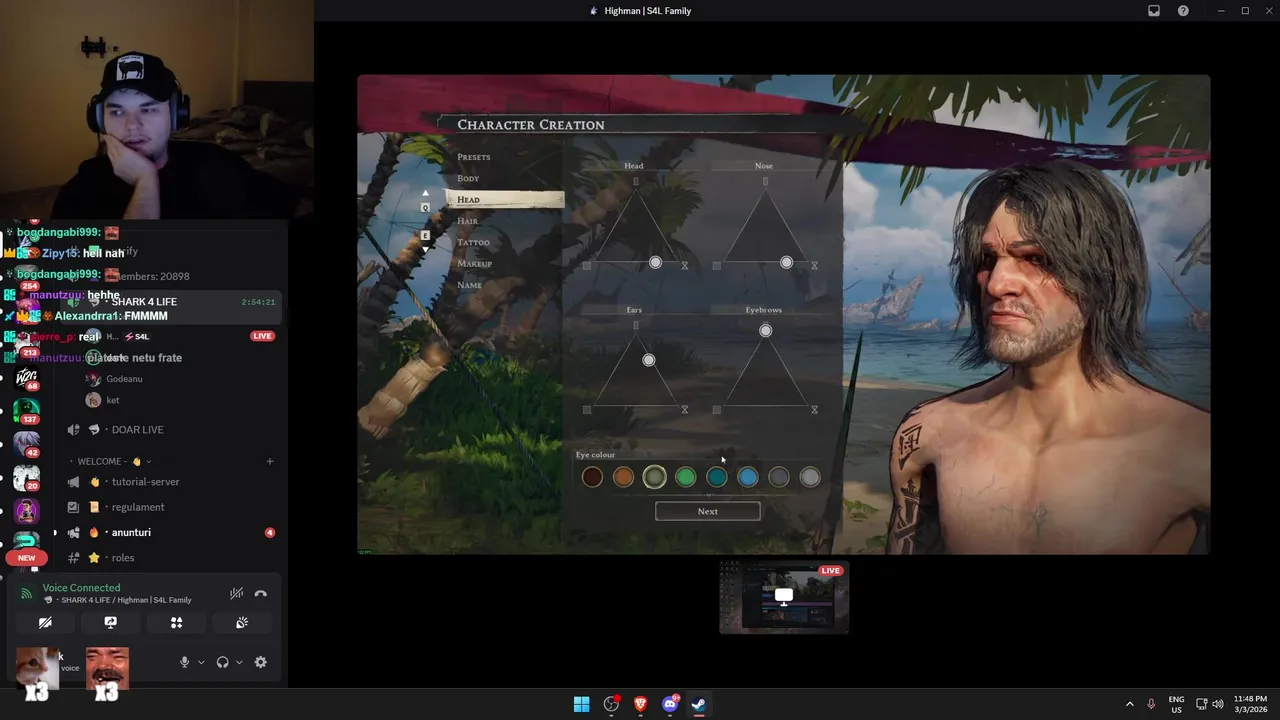This screenshot has height=720, width=1280.
Task: Click the red LIVE badge in channel list
Action: 262,336
